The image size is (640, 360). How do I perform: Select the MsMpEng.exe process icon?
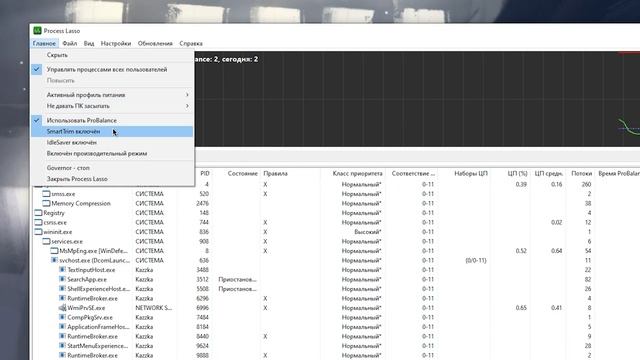tap(54, 251)
